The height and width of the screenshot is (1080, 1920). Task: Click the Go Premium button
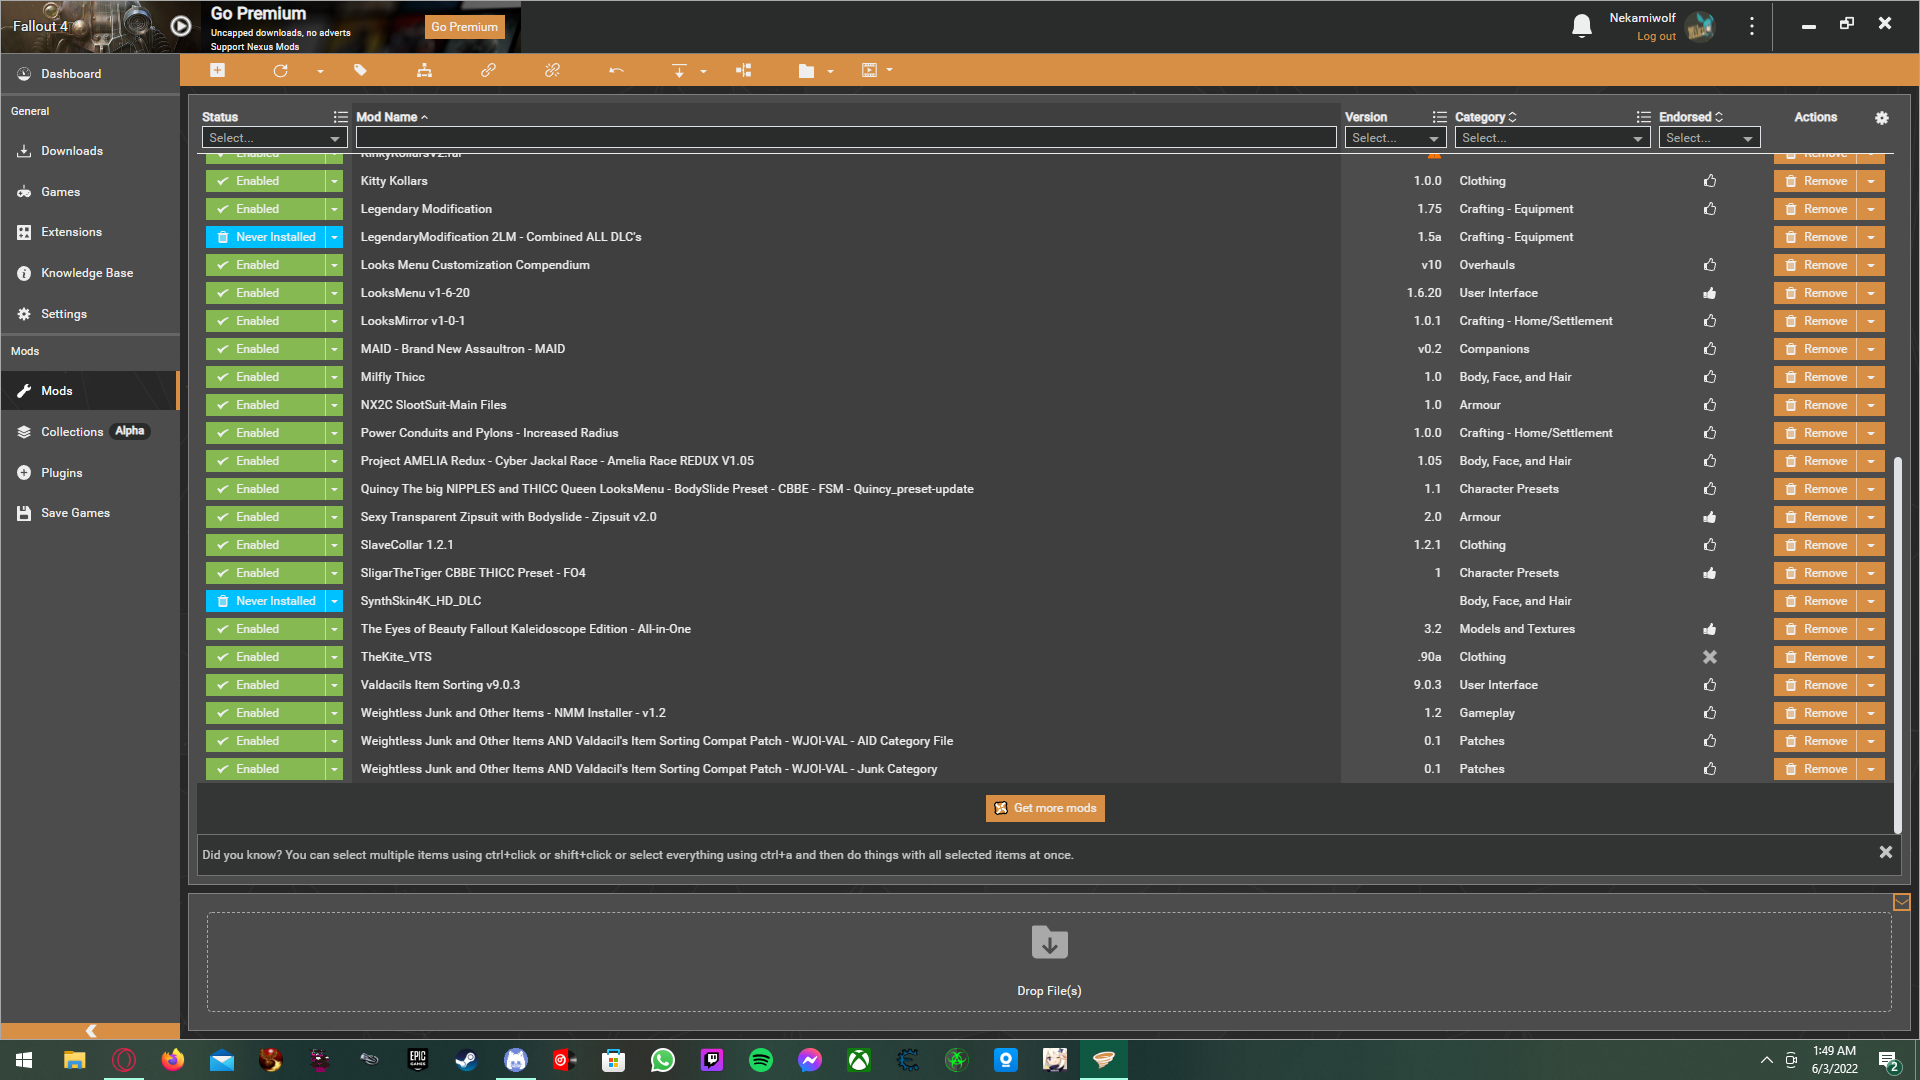click(464, 27)
